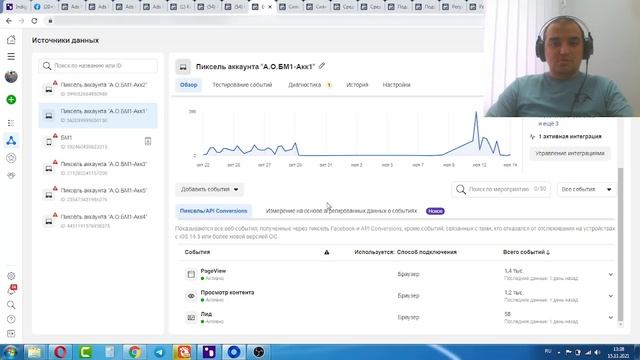Open Windows Start menu

tap(11, 351)
